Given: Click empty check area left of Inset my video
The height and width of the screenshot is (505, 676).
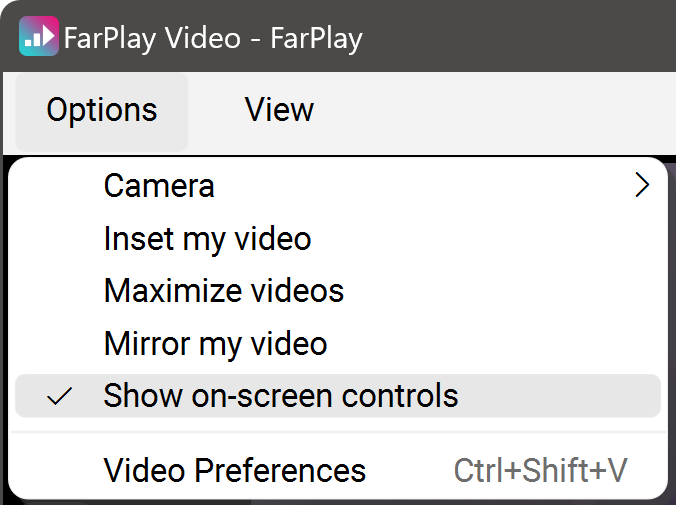Looking at the screenshot, I should pos(61,239).
